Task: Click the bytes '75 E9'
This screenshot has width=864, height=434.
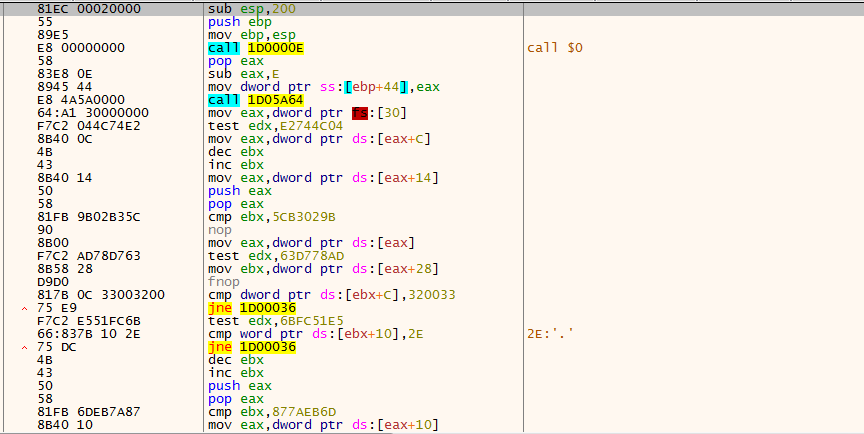Action: [x=57, y=308]
